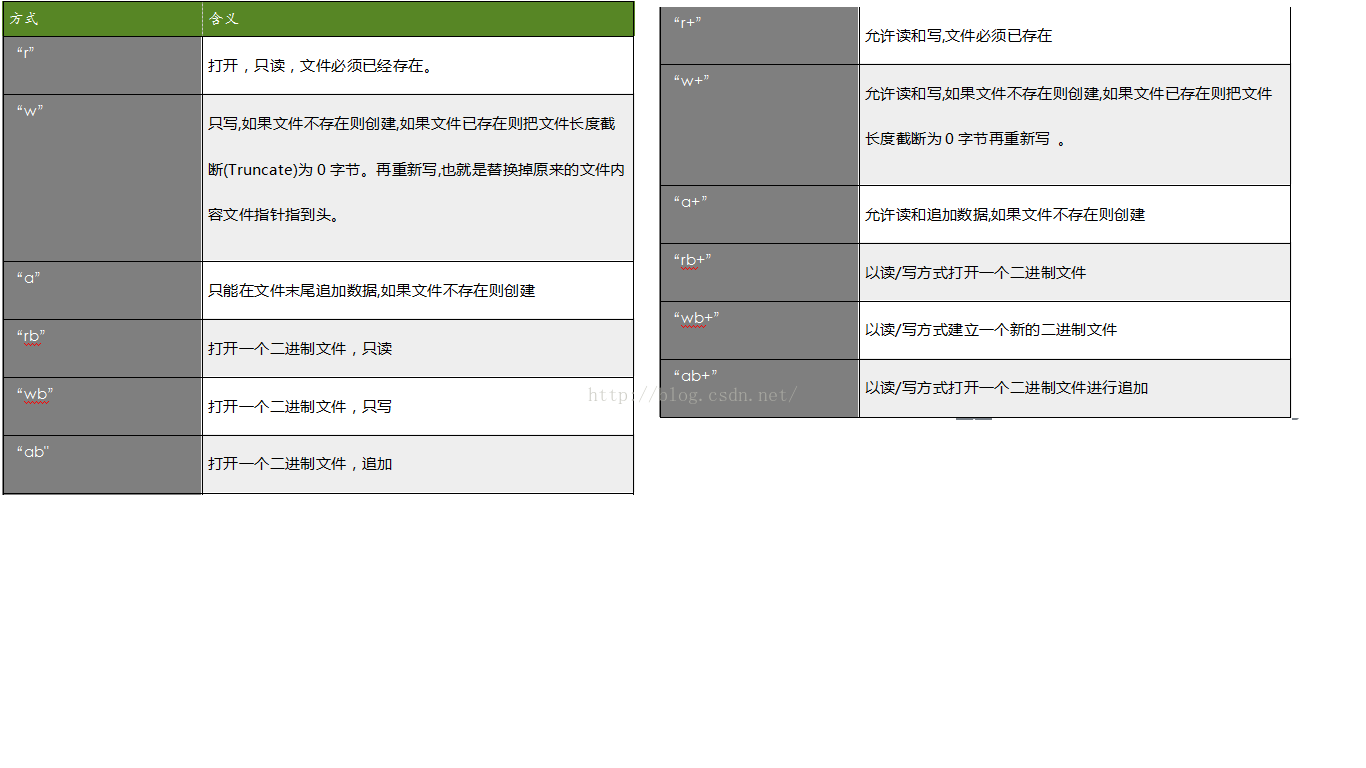Image resolution: width=1366 pixels, height=768 pixels.
Task: Click text 允许读和追加数据,如果文件不存在则创建
Action: pyautogui.click(x=1005, y=215)
